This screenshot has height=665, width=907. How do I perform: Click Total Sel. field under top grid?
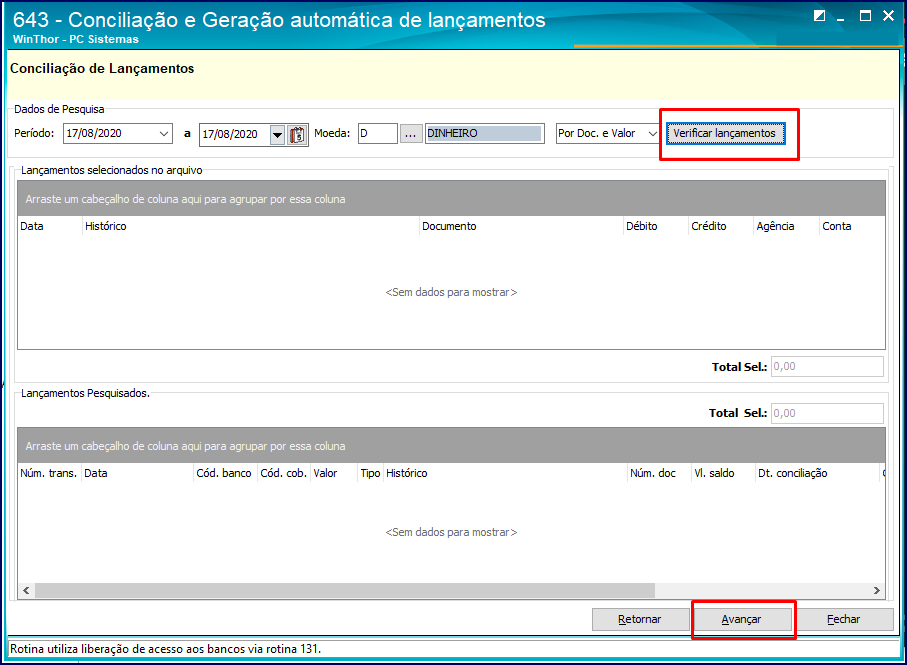827,367
